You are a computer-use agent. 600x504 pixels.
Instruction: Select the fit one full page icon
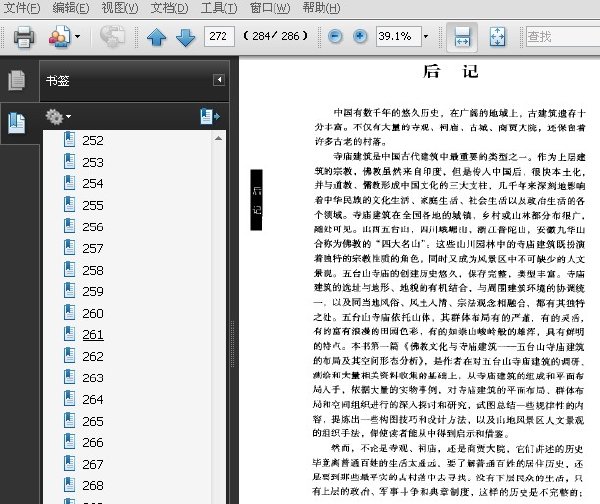click(x=497, y=37)
